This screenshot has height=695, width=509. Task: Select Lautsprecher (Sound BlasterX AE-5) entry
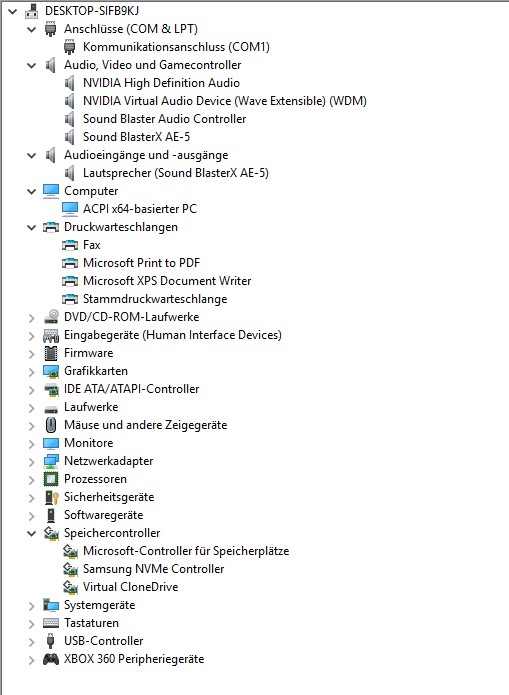click(176, 173)
